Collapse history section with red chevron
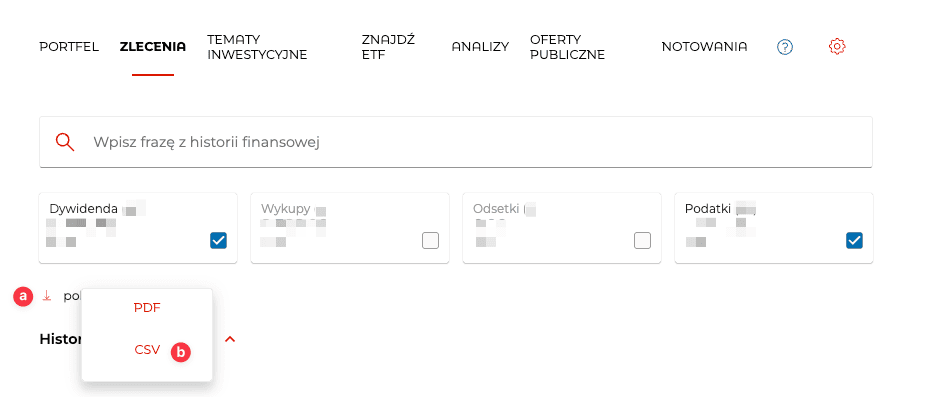 coord(230,339)
